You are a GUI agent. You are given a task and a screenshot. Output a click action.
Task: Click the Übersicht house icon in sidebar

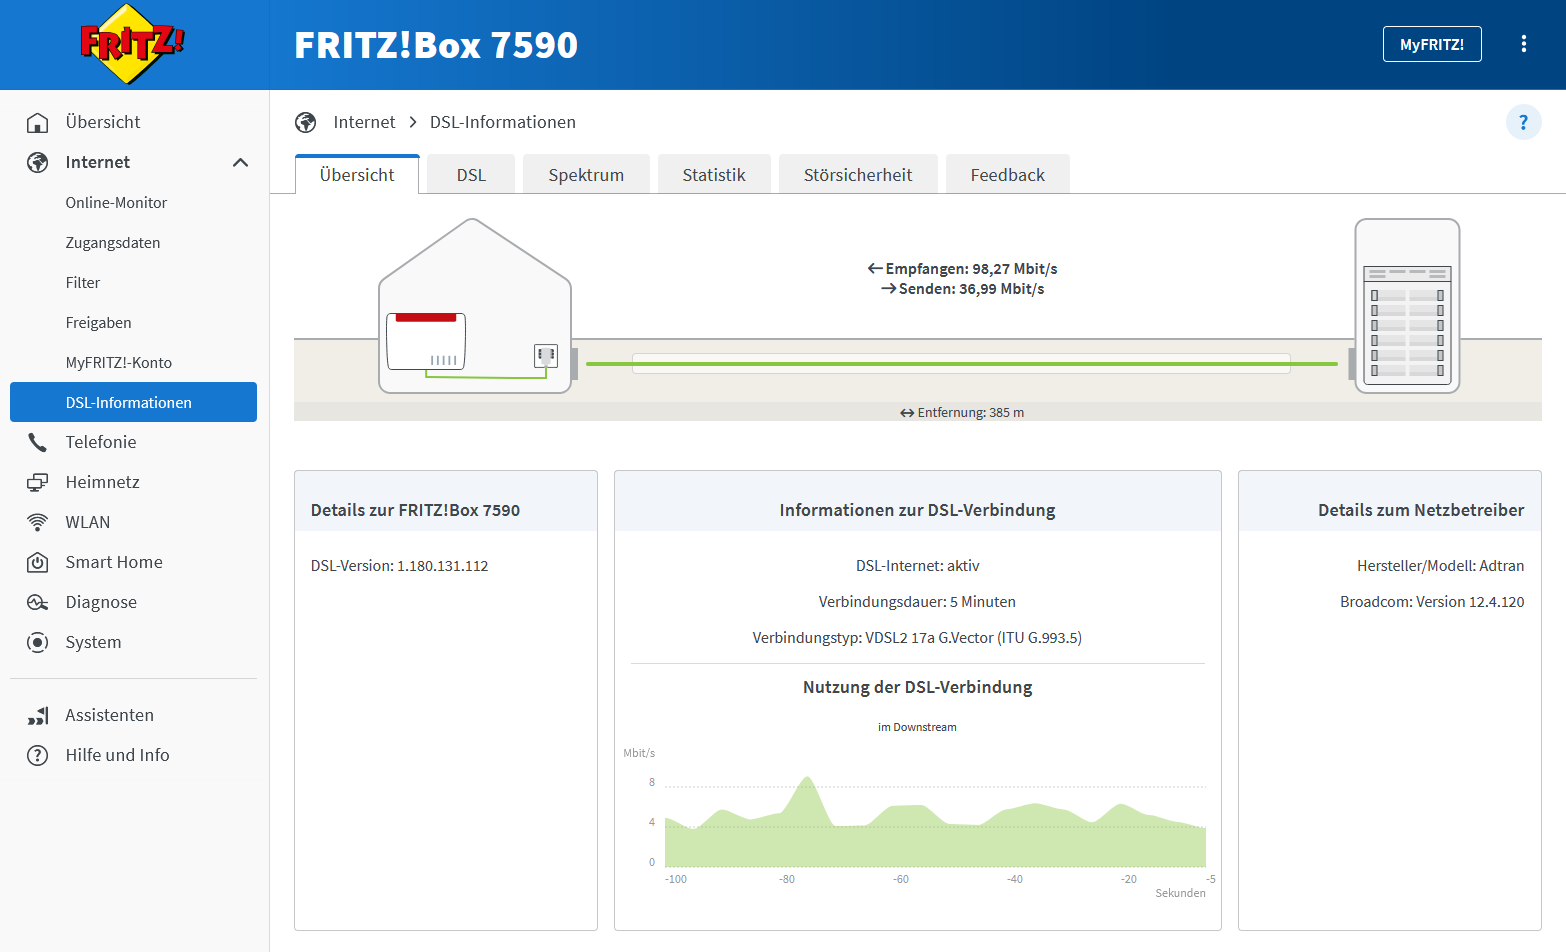coord(37,122)
